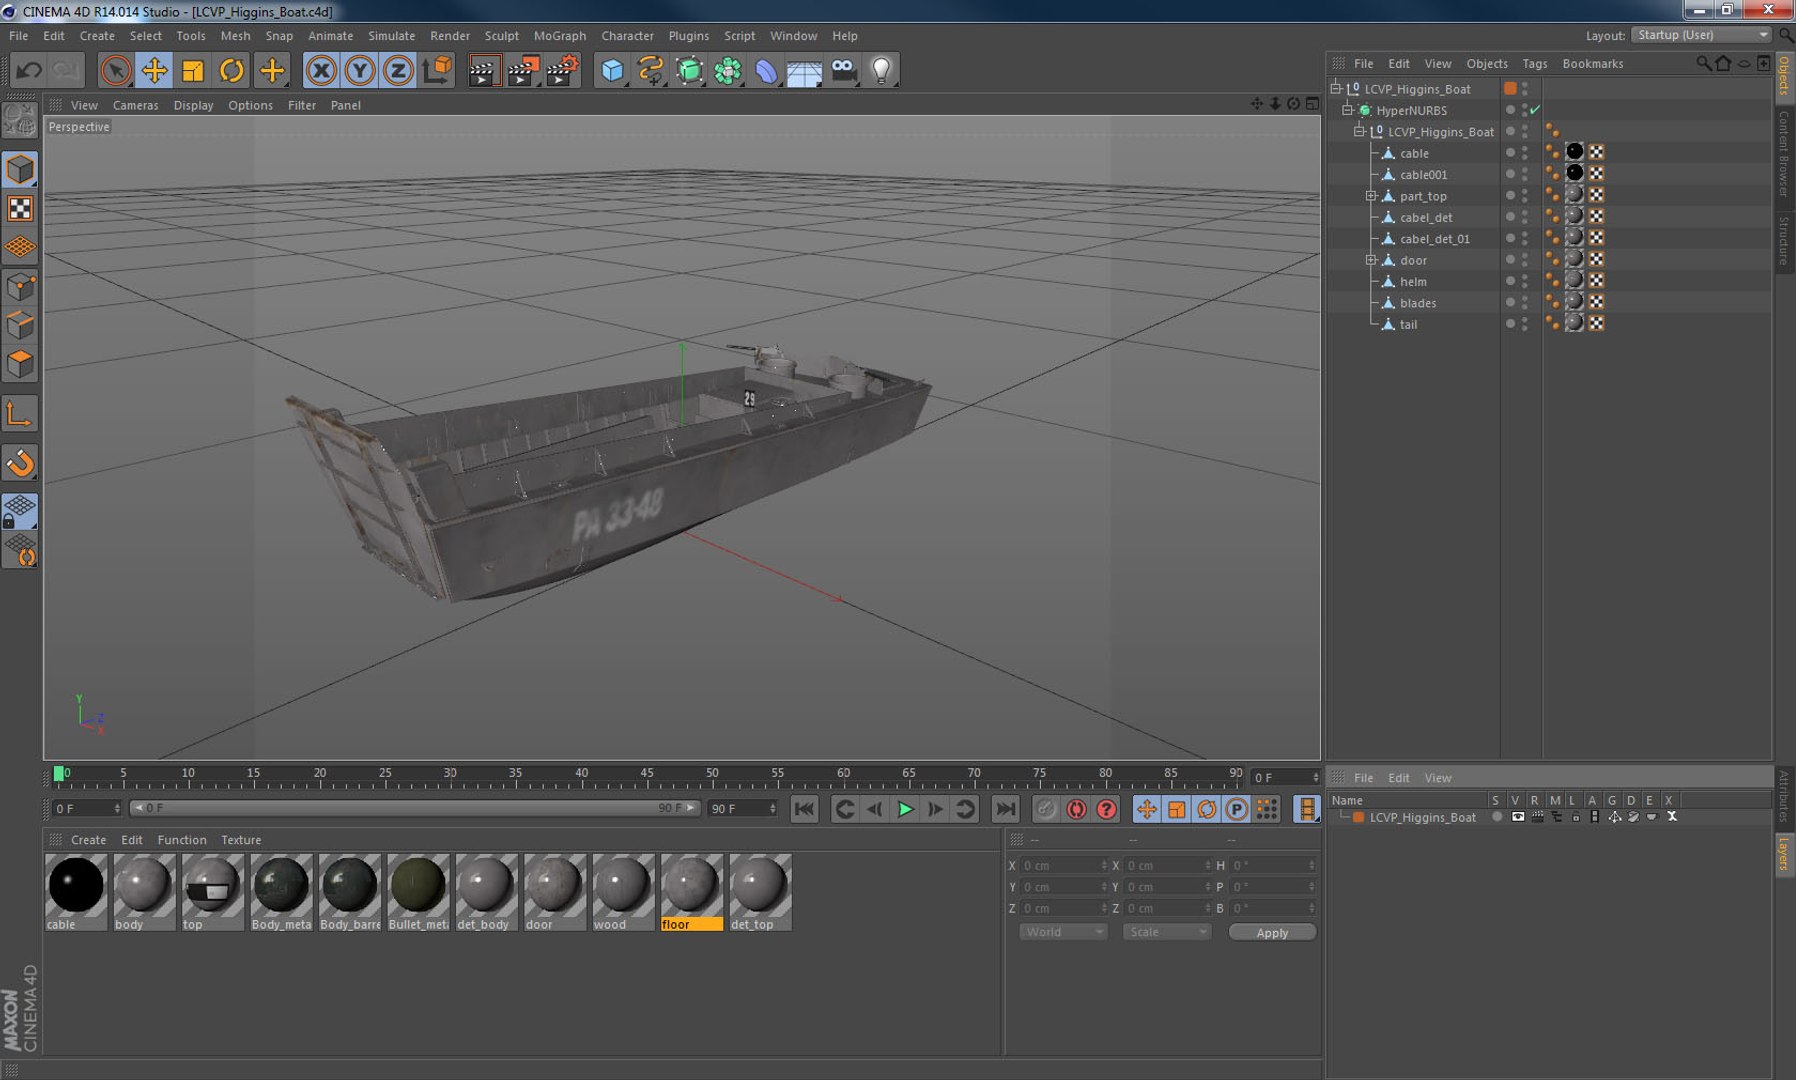Play the animation forward
This screenshot has height=1080, width=1796.
905,809
